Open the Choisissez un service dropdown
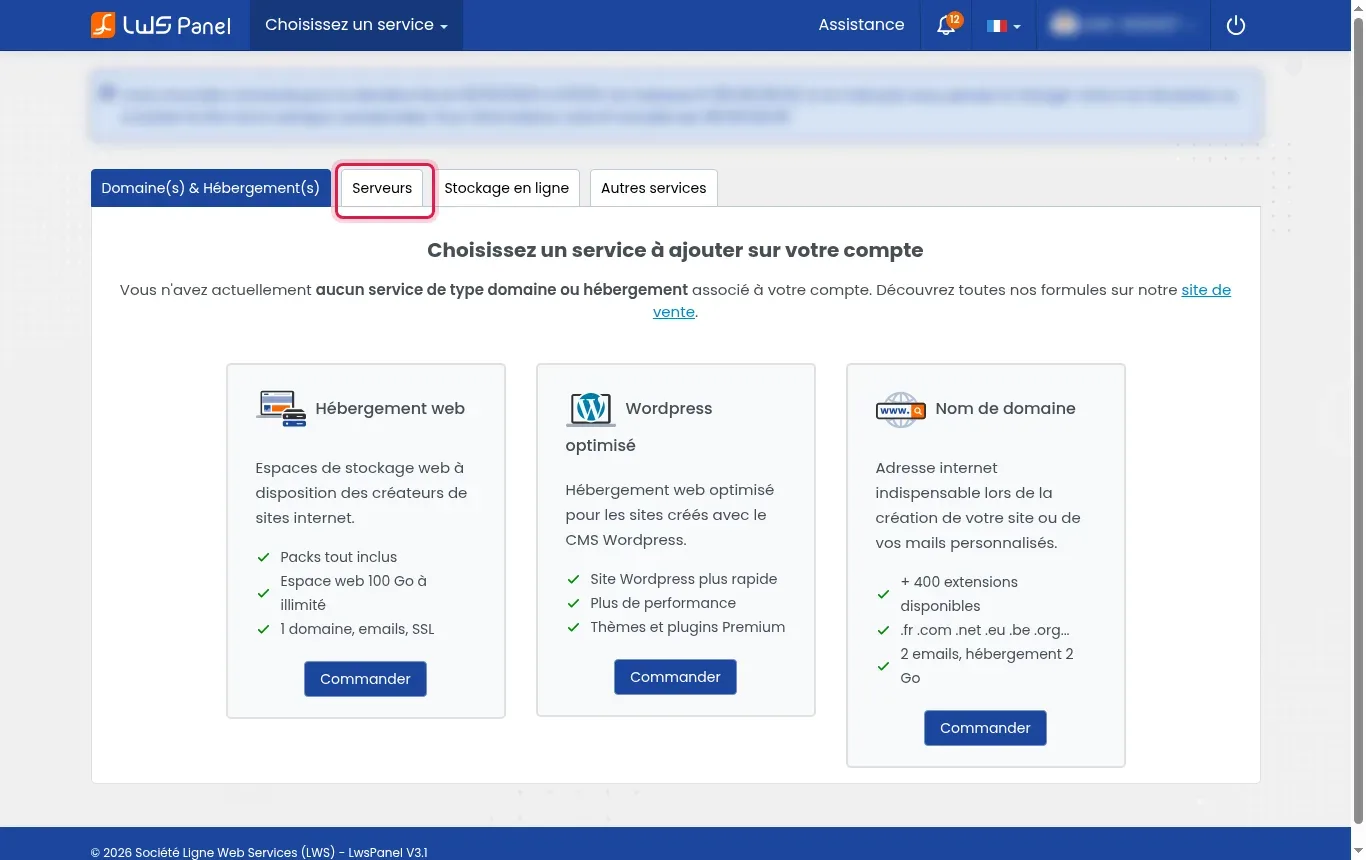The image size is (1366, 860). [x=356, y=25]
